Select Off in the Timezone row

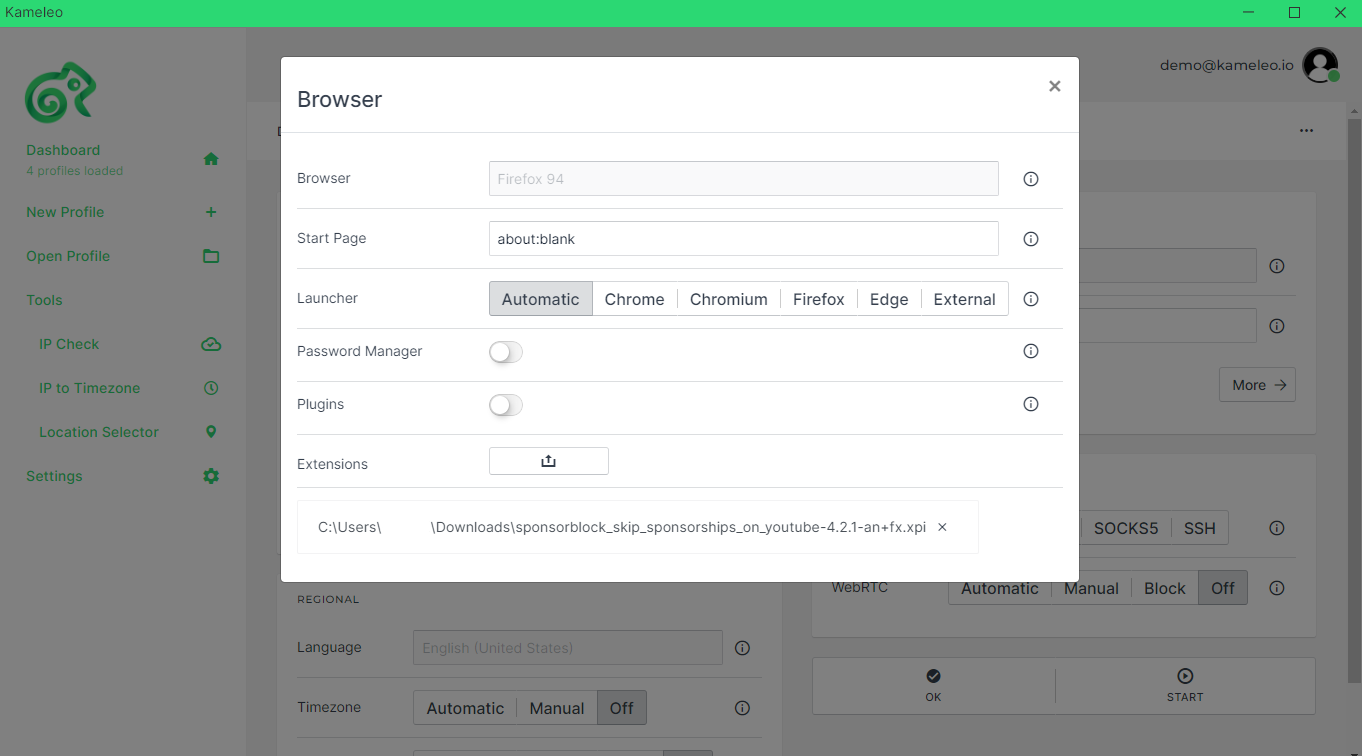(622, 708)
